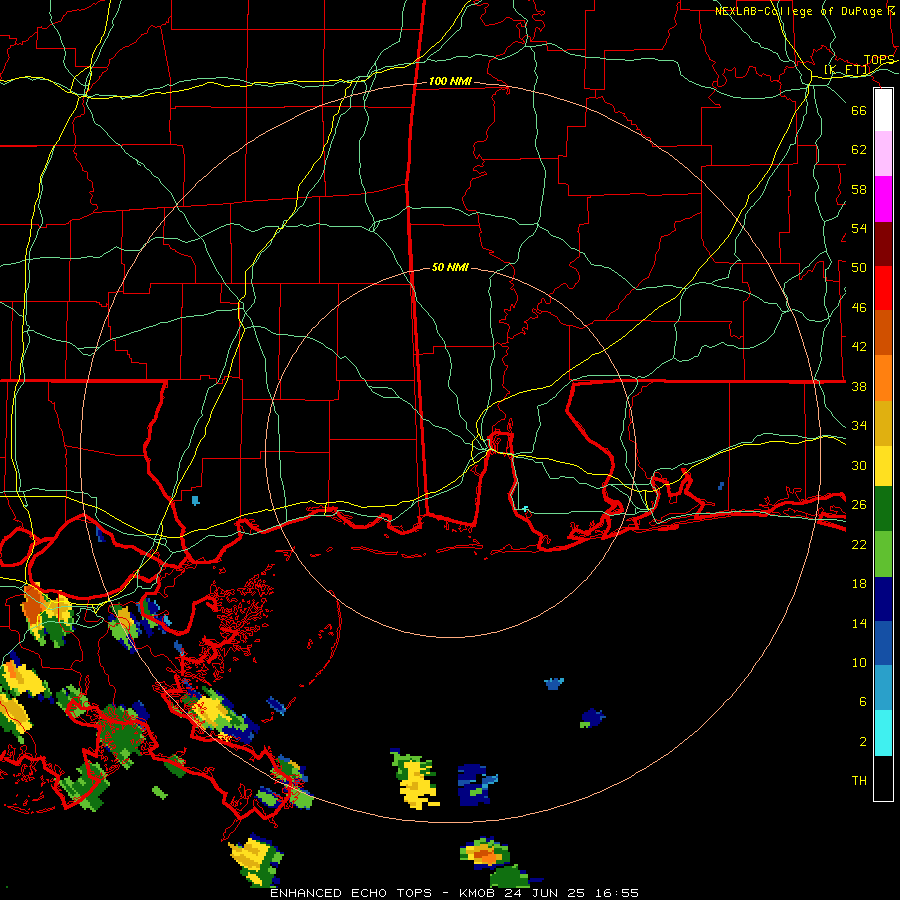
Task: Click the "(K FT)" units label
Action: [x=847, y=70]
